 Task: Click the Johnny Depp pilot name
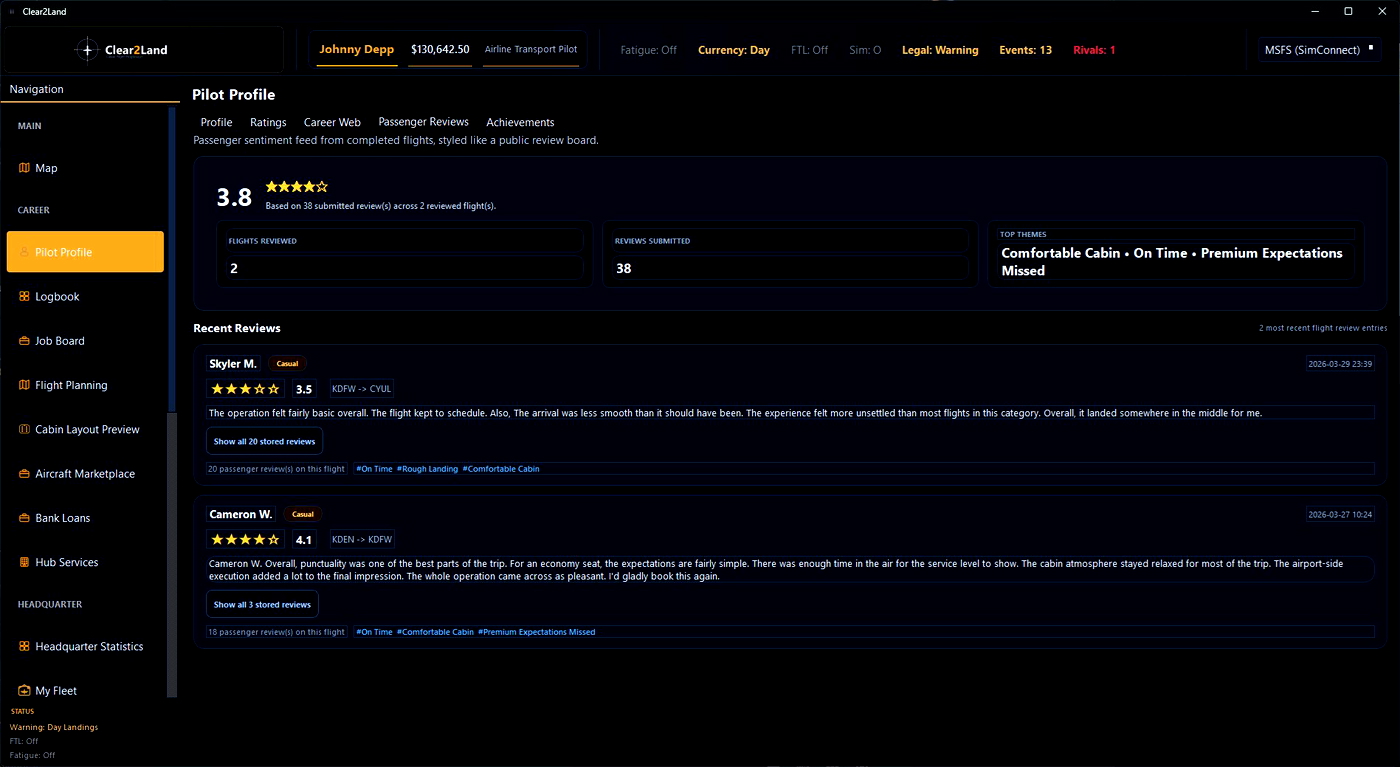click(x=357, y=49)
